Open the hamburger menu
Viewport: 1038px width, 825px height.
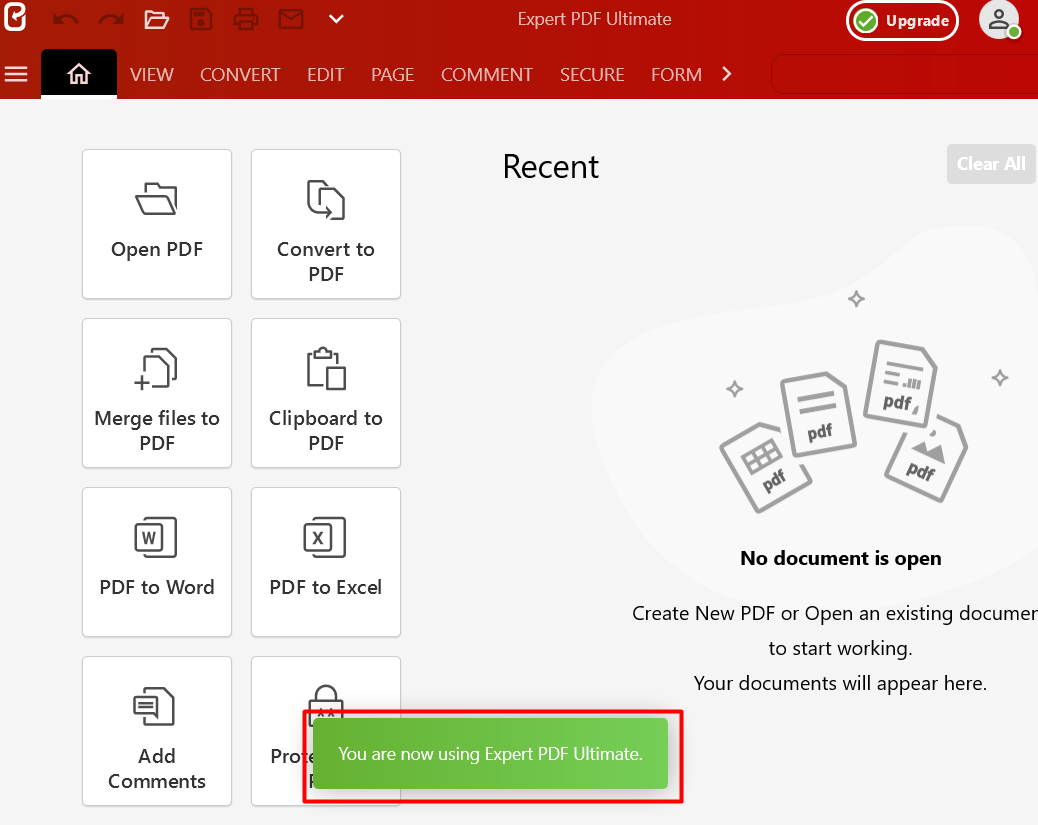(x=17, y=74)
